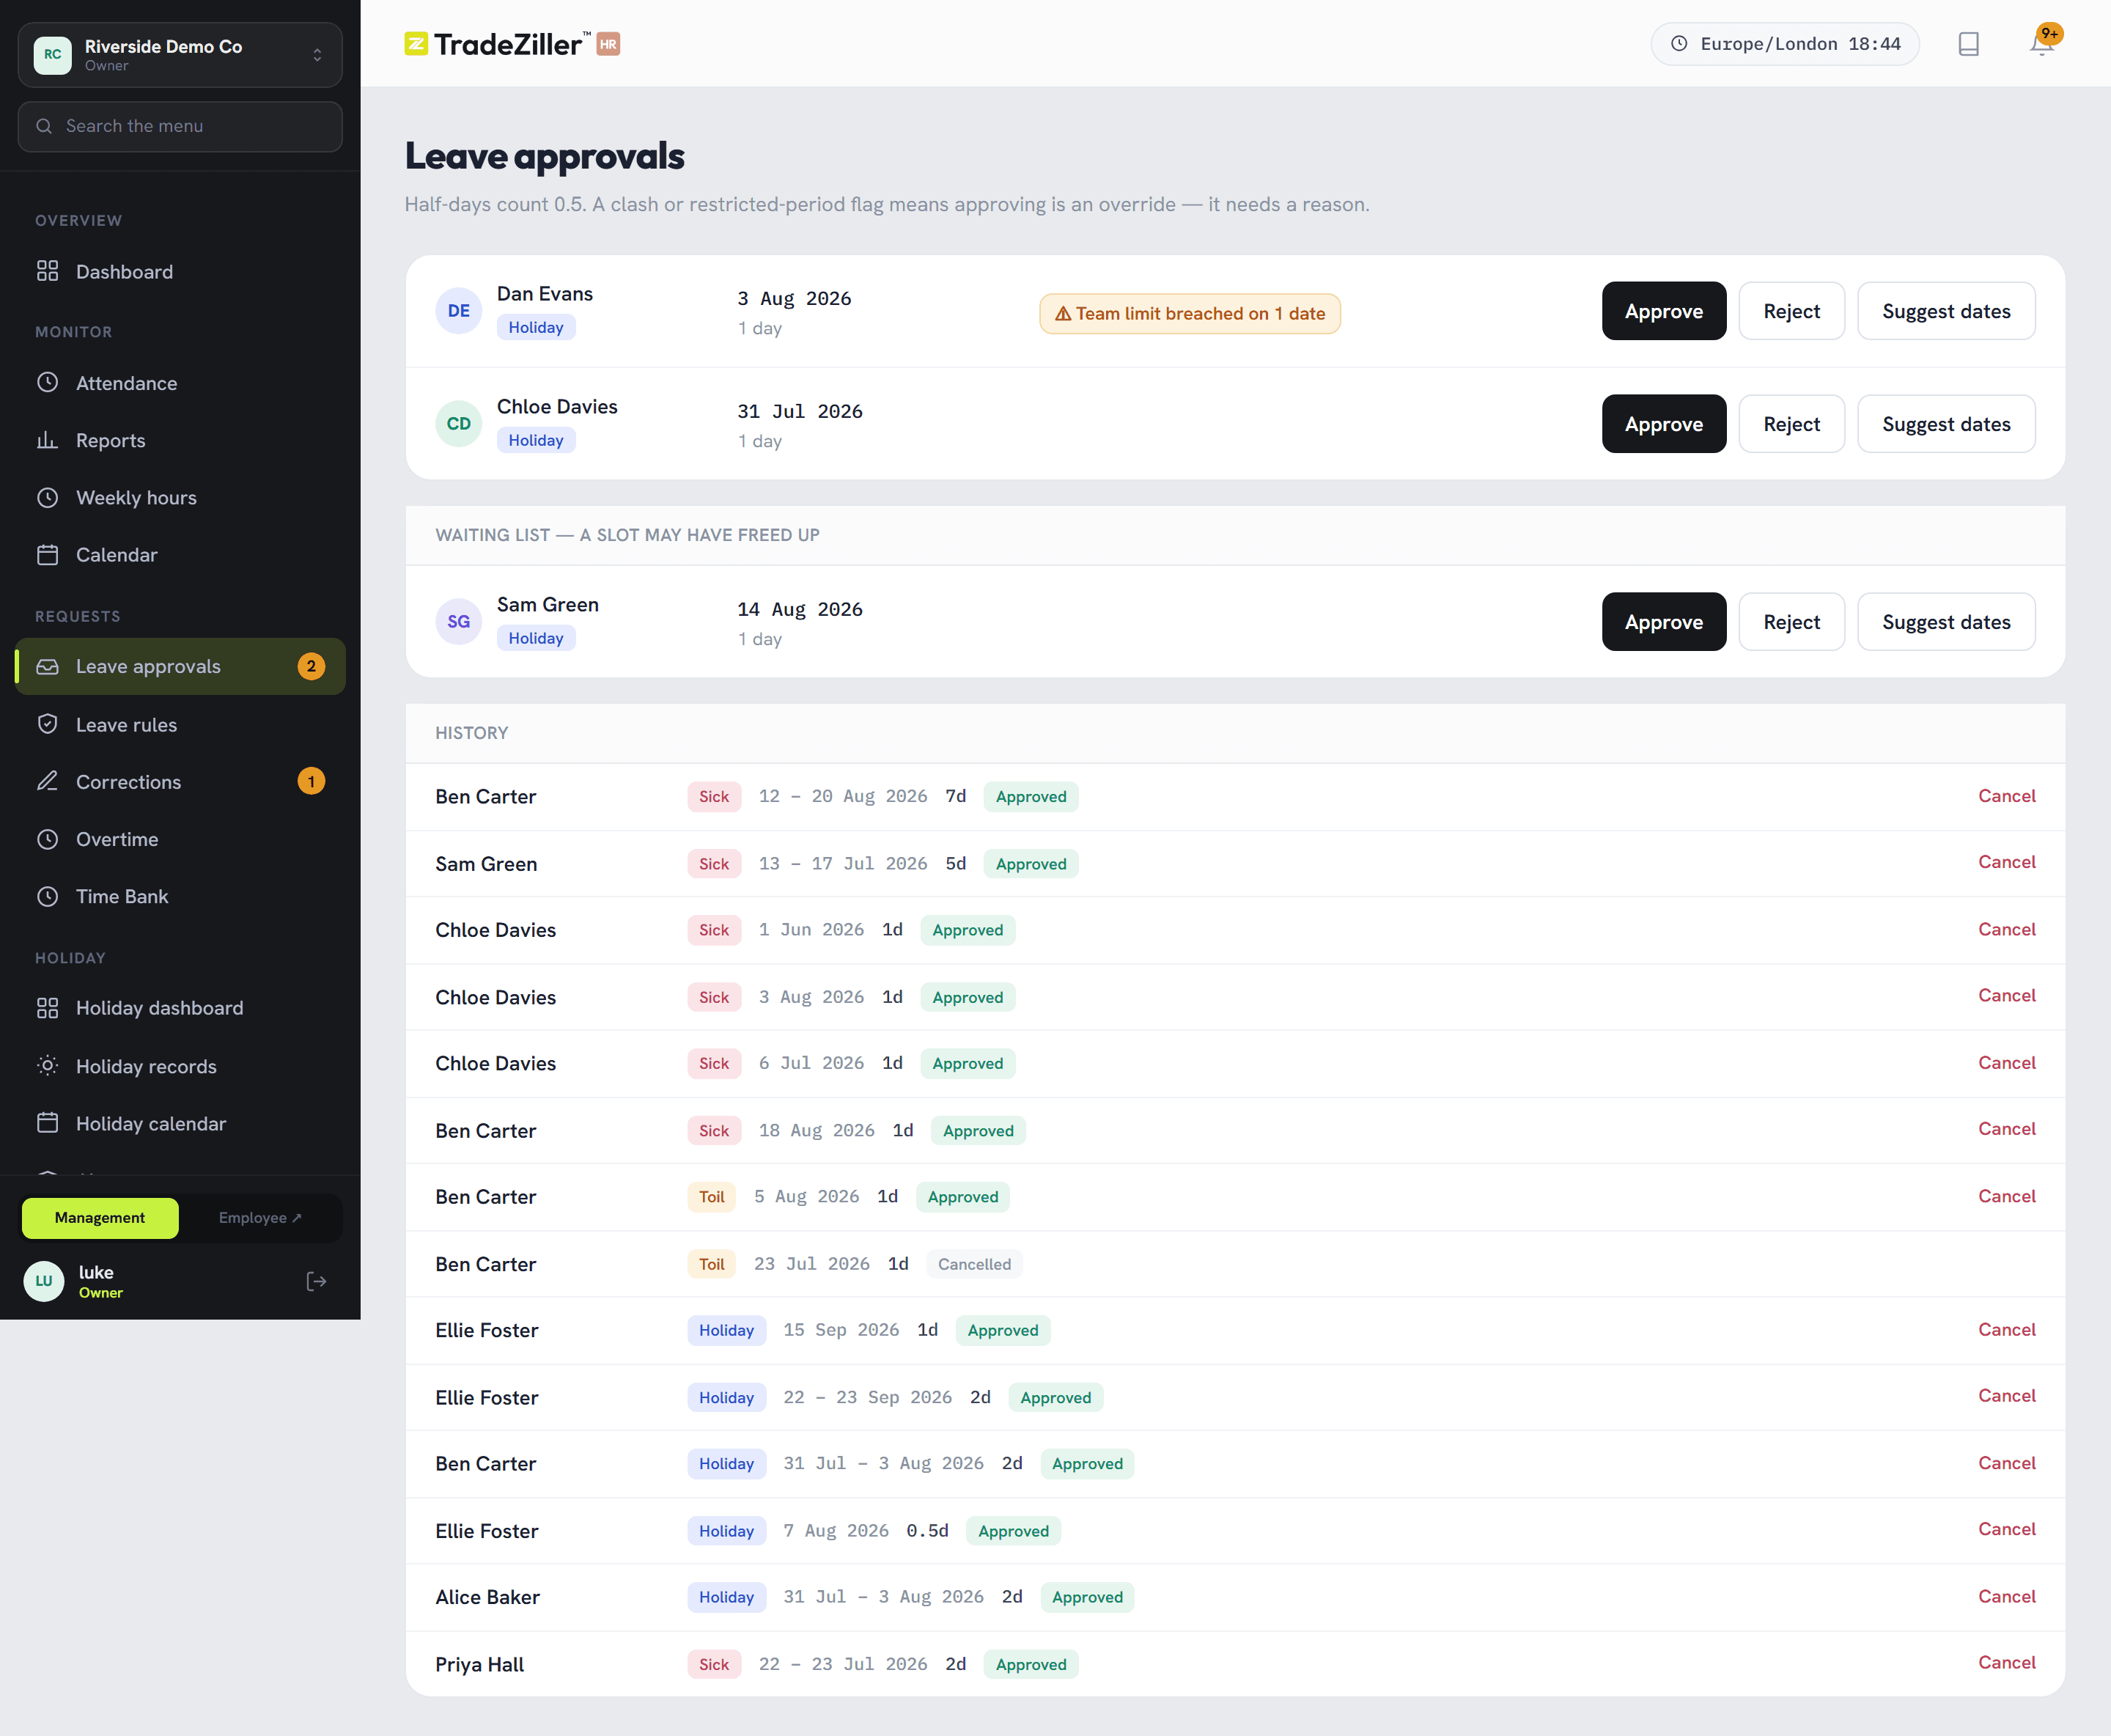Click the Search the menu field

(x=180, y=126)
